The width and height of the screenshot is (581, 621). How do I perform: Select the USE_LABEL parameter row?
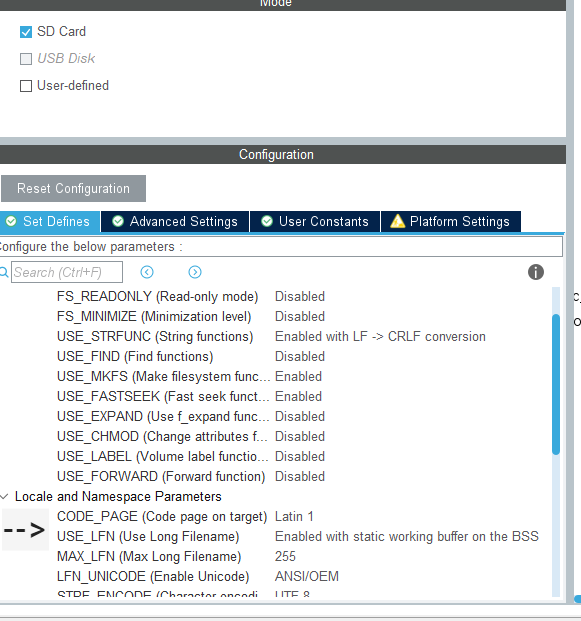(163, 457)
